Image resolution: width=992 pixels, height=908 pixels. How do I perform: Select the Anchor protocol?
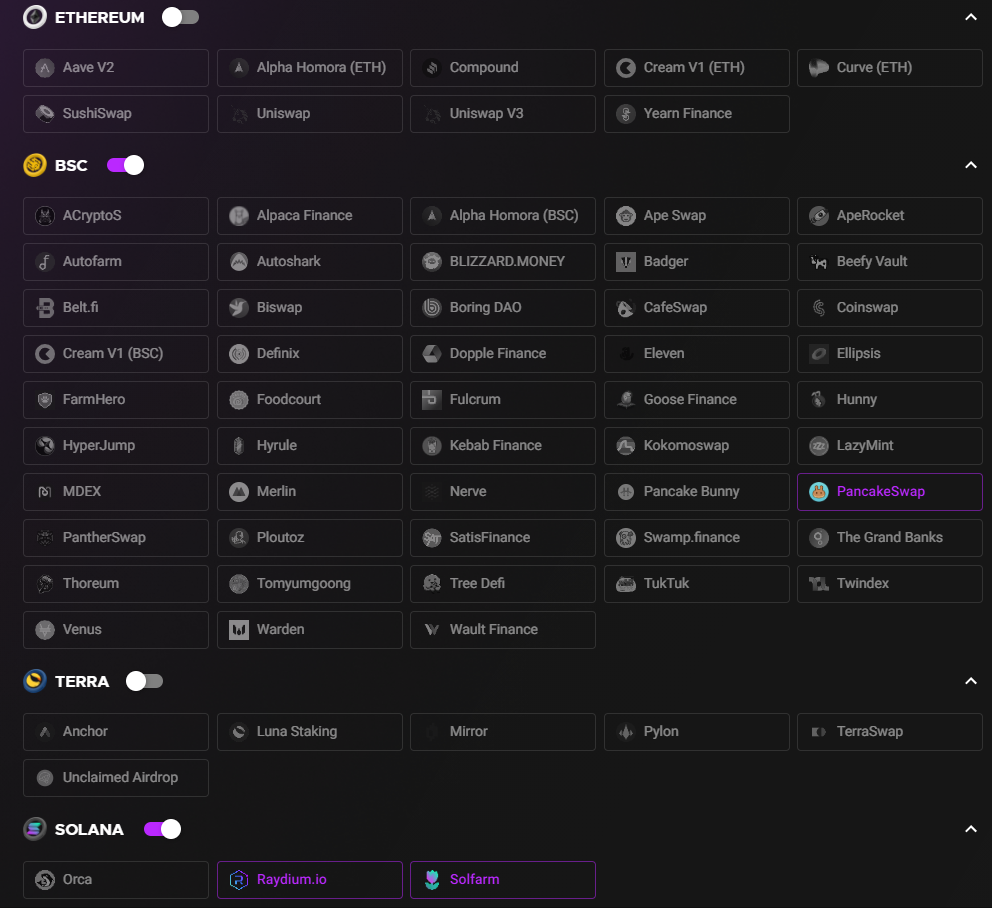pyautogui.click(x=116, y=731)
